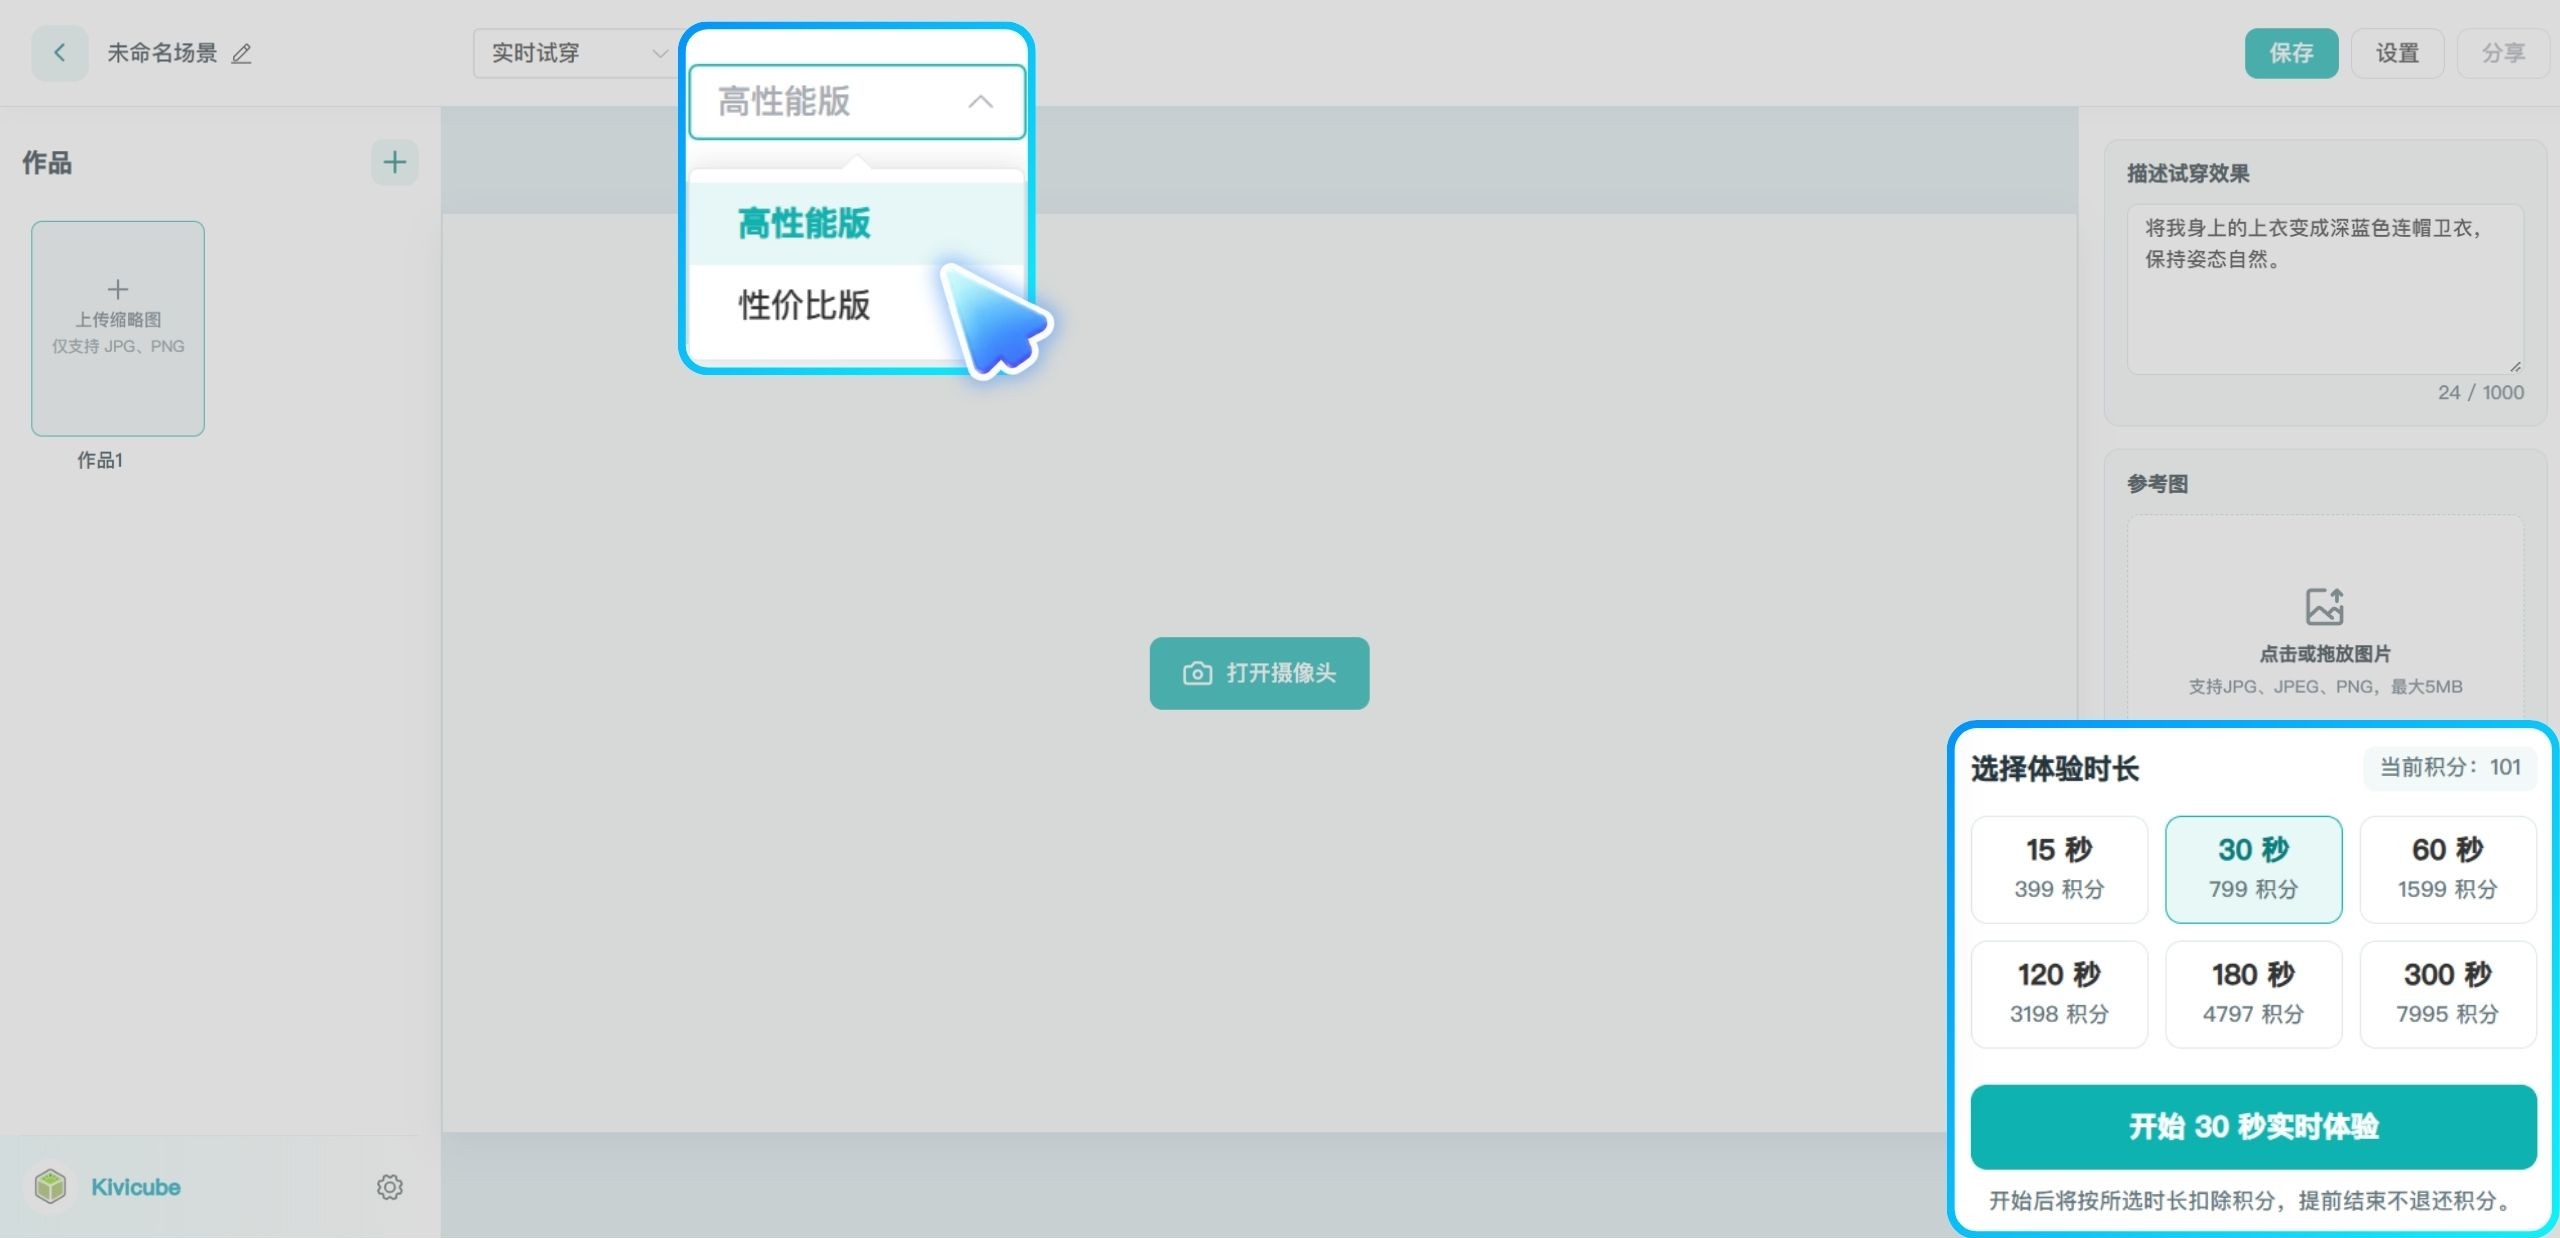Click the 24 / 1000 character counter
This screenshot has width=2560, height=1238.
[2480, 393]
